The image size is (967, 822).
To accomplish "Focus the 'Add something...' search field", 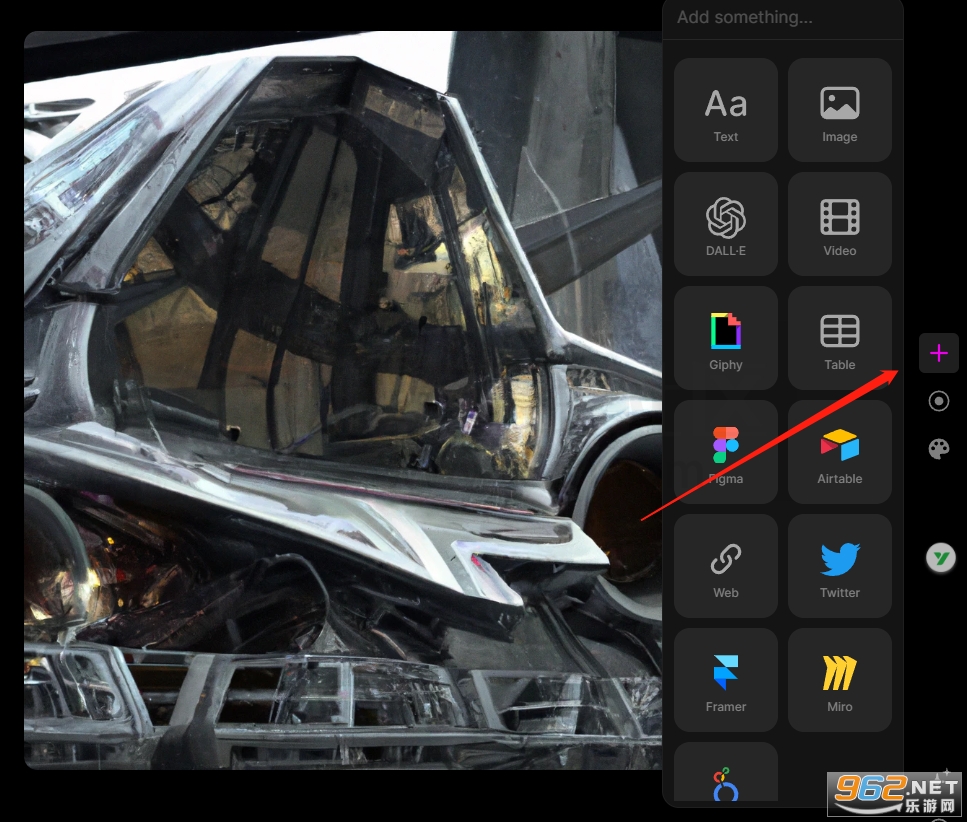I will click(x=783, y=18).
